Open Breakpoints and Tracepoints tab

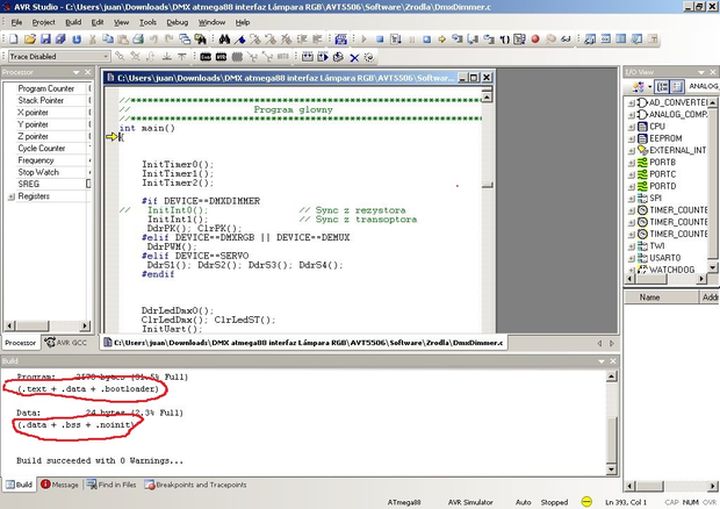[196, 485]
